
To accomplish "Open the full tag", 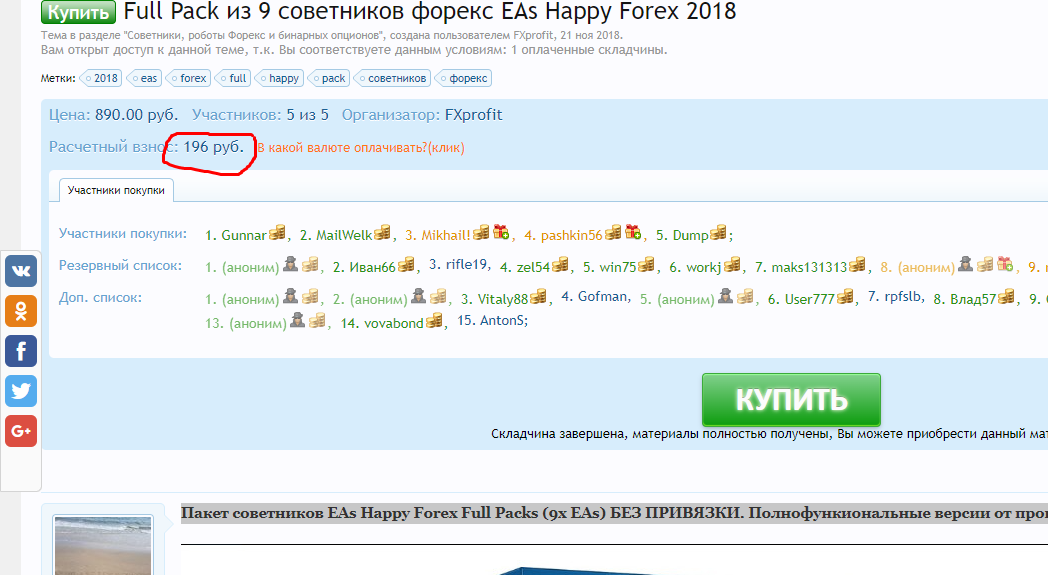I will 233,78.
